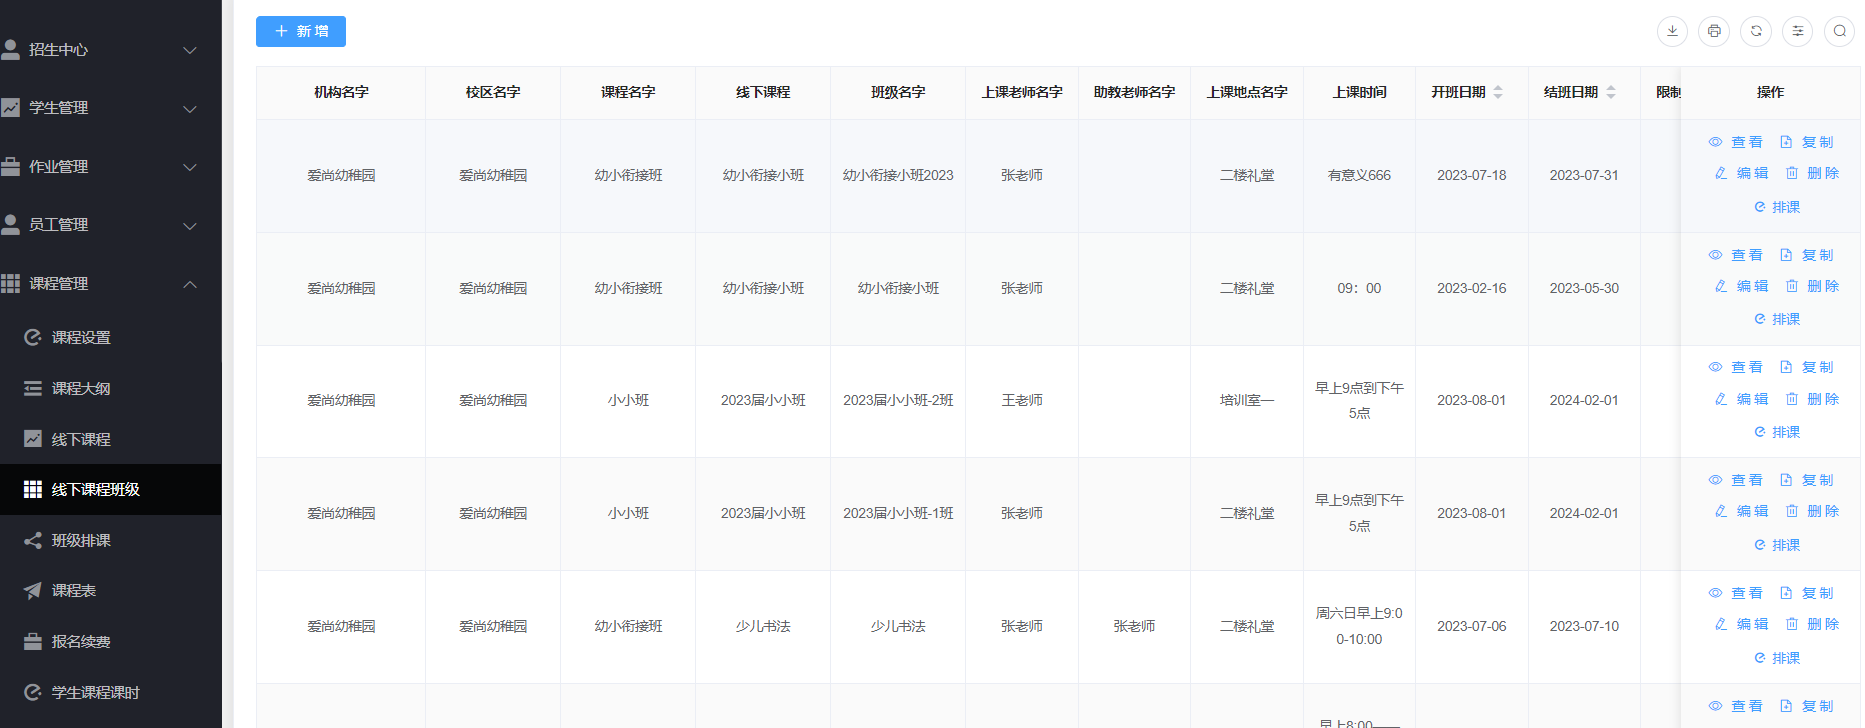Image resolution: width=1865 pixels, height=728 pixels.
Task: Open 班级排课 in the sidebar
Action: point(111,540)
